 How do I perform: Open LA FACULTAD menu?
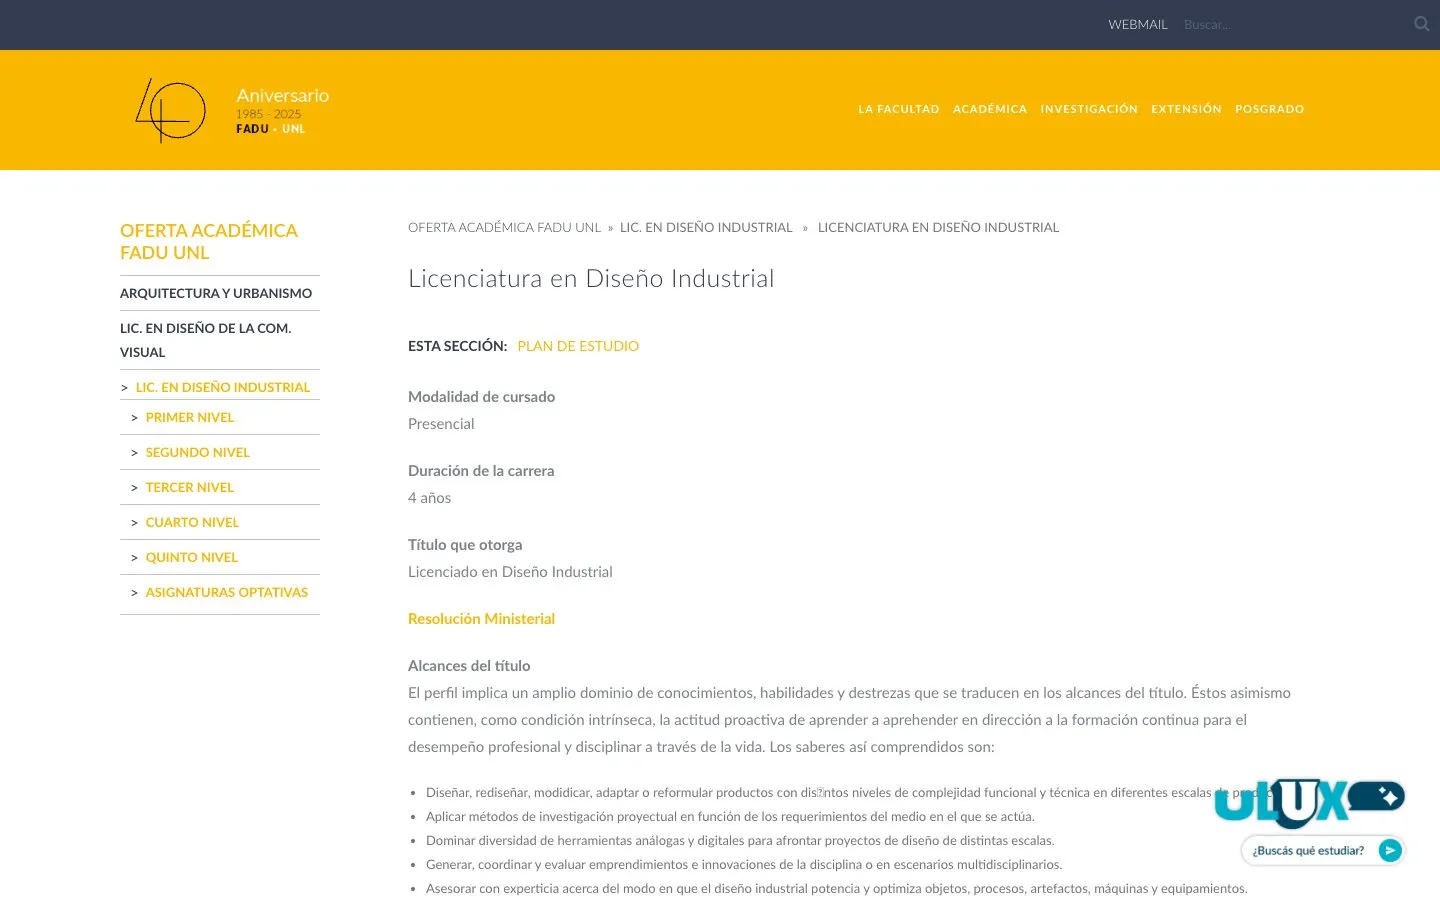[899, 109]
